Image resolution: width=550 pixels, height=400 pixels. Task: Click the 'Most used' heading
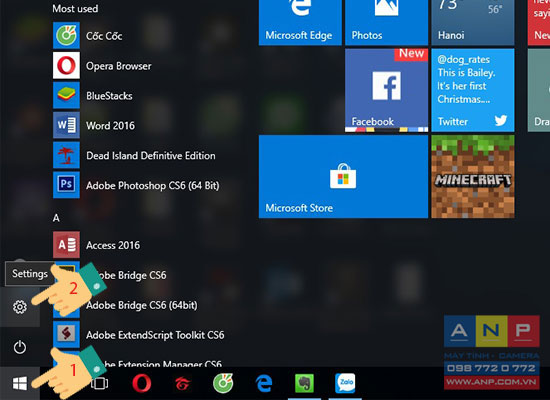(x=75, y=8)
